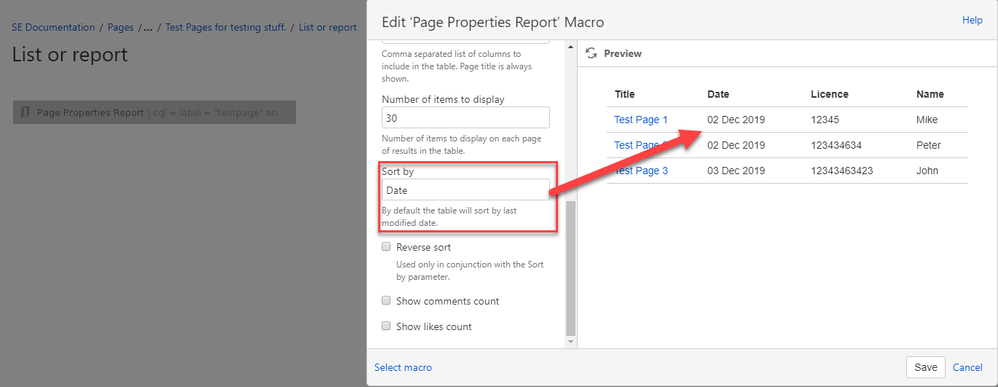Go to SE Documentation breadcrumb
998x387 pixels.
click(53, 27)
